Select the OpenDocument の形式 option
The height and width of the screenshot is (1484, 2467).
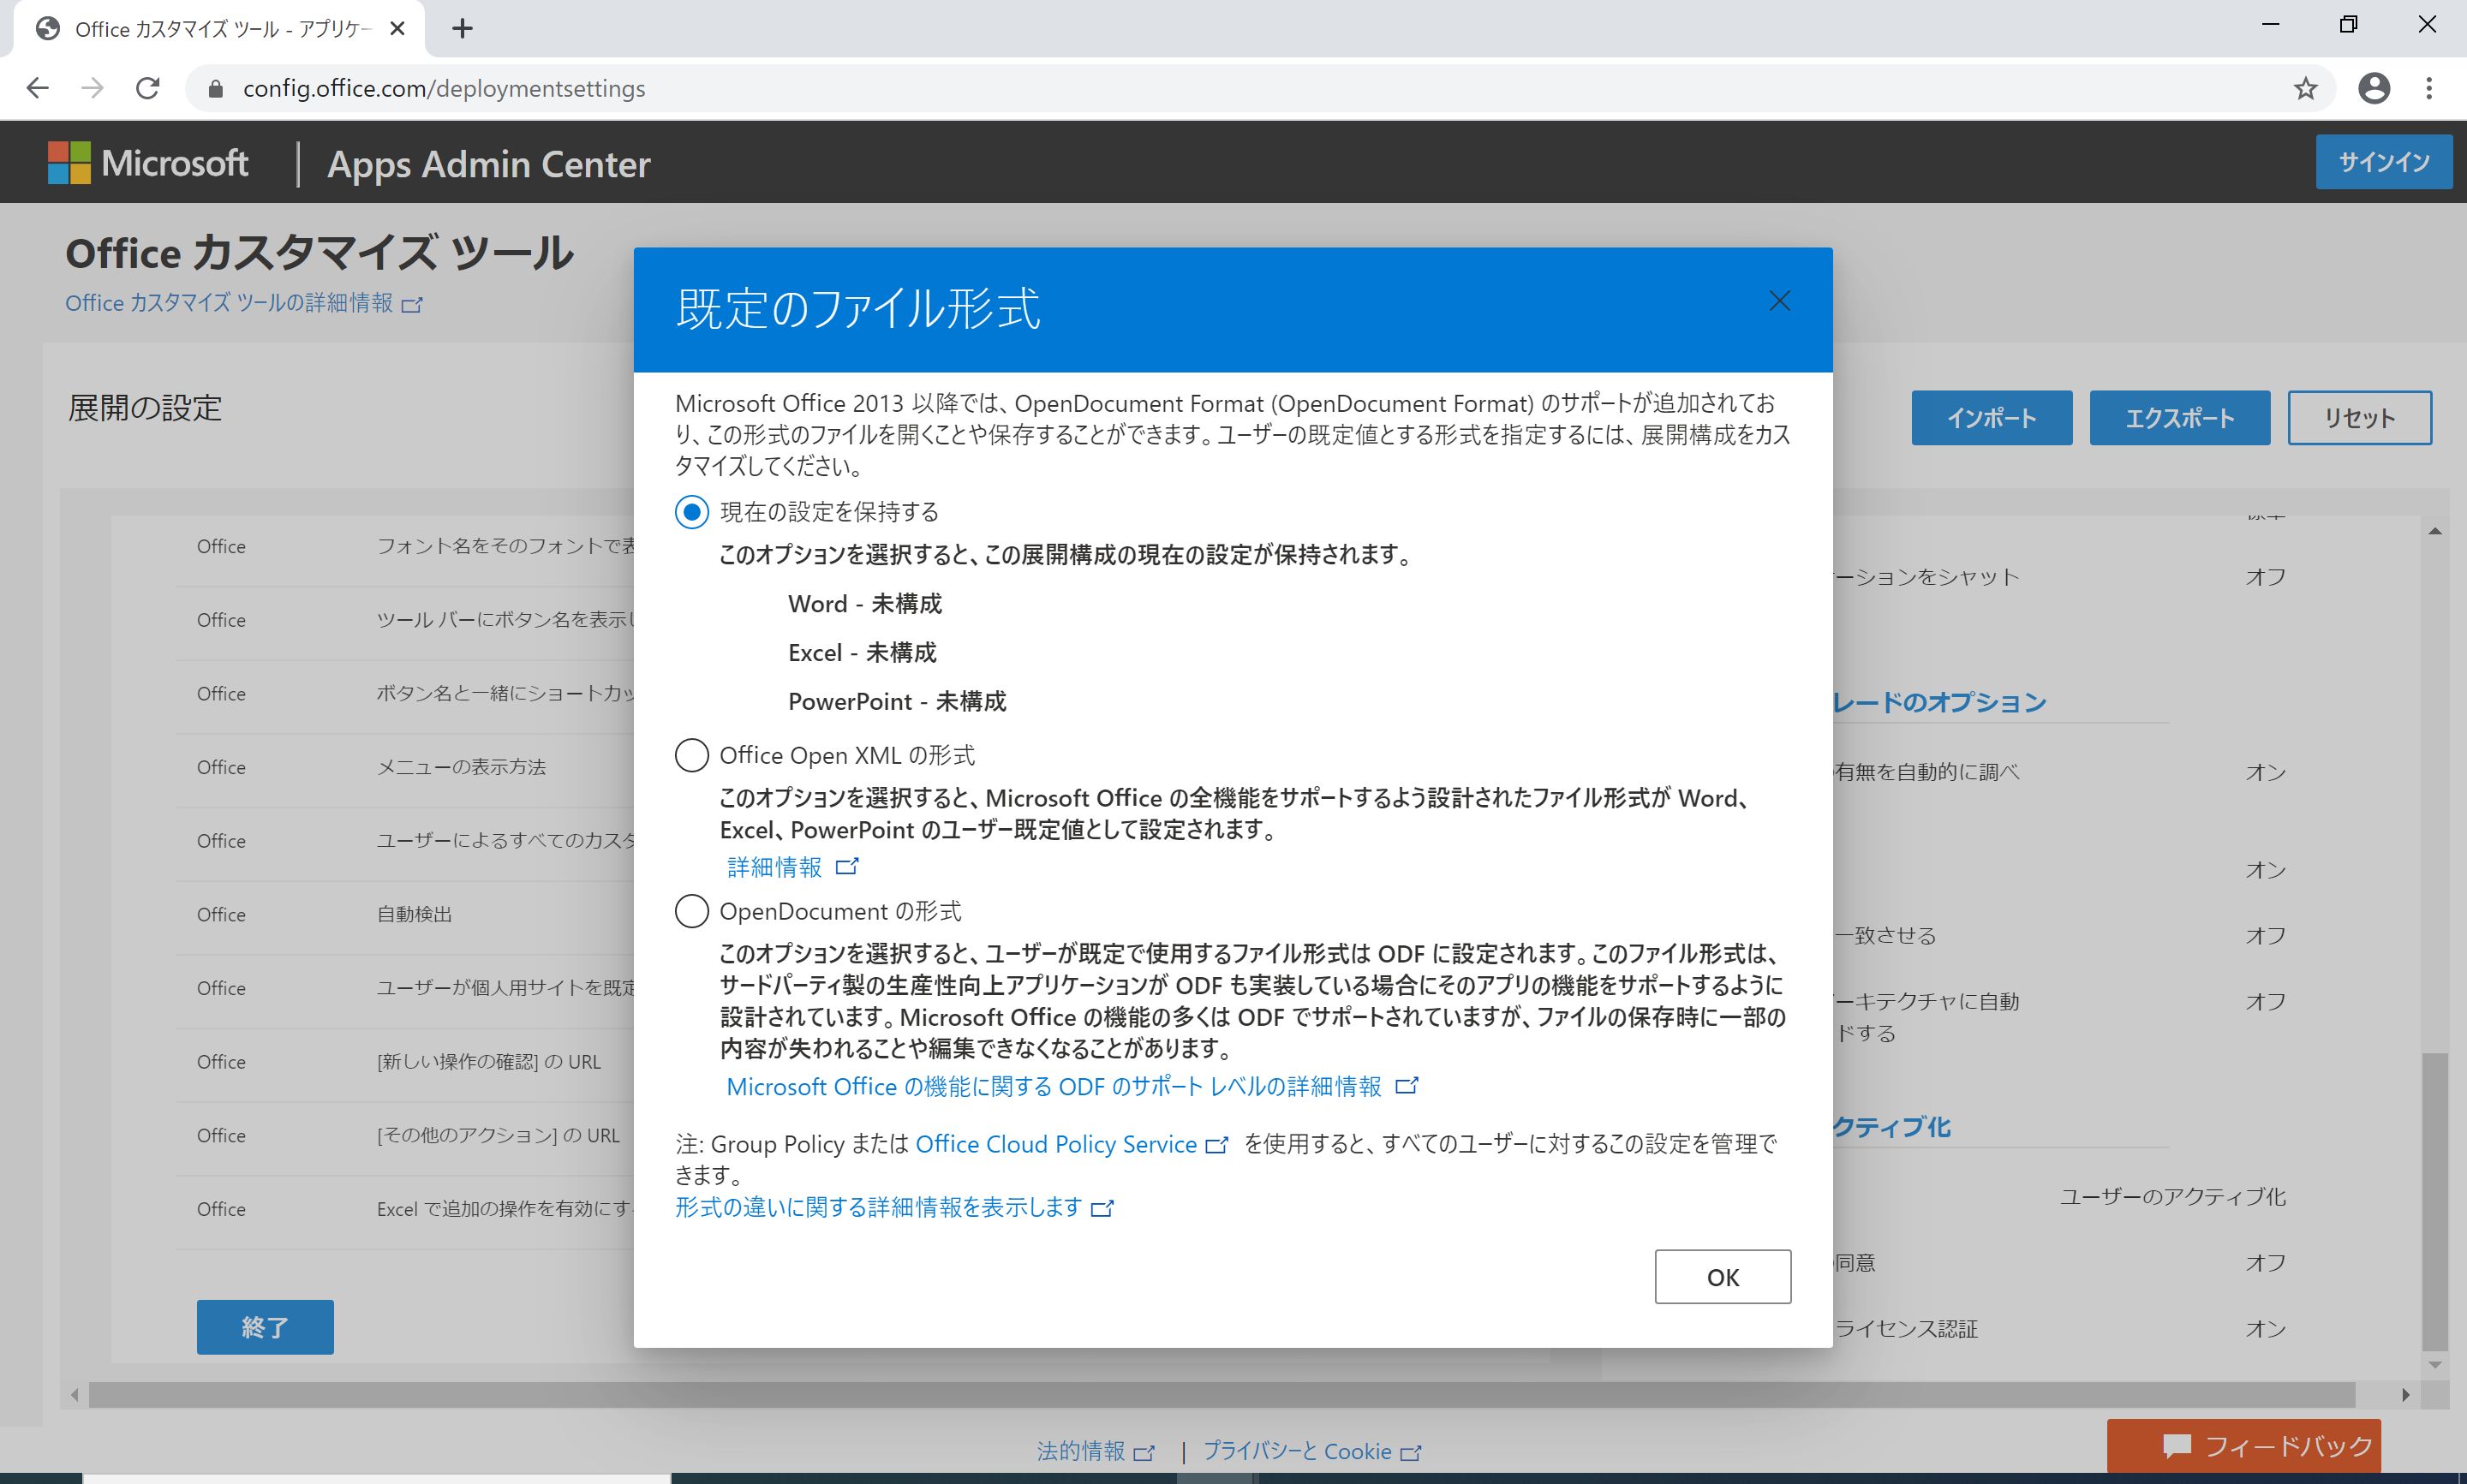point(692,911)
